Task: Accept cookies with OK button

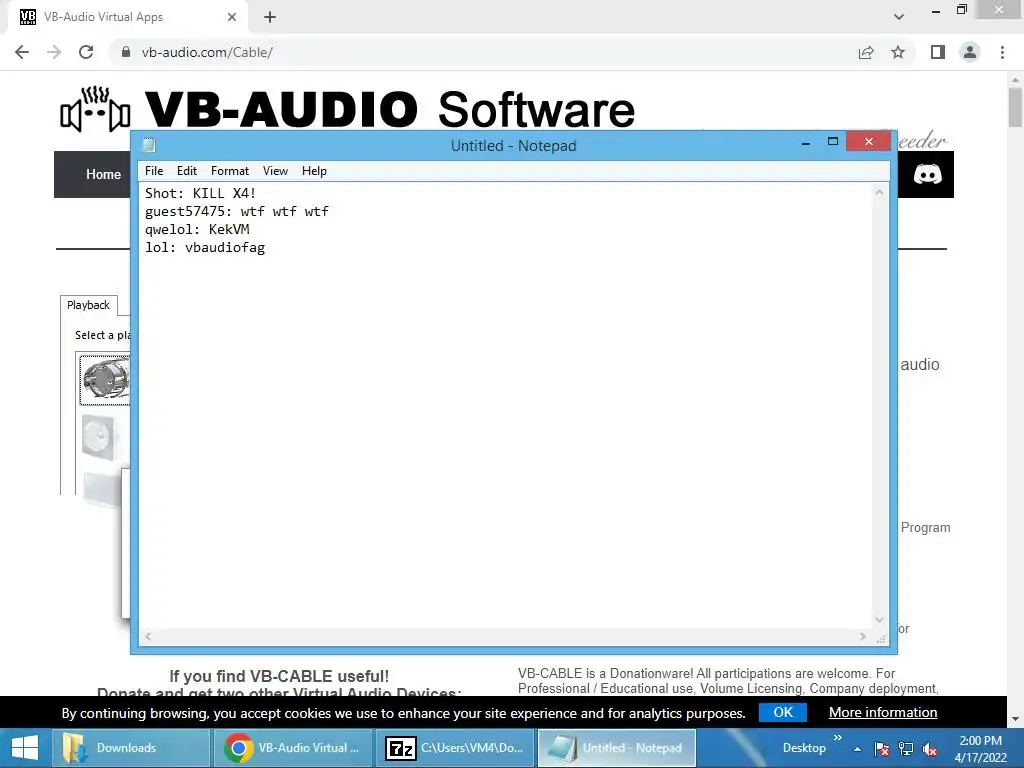Action: coord(783,712)
